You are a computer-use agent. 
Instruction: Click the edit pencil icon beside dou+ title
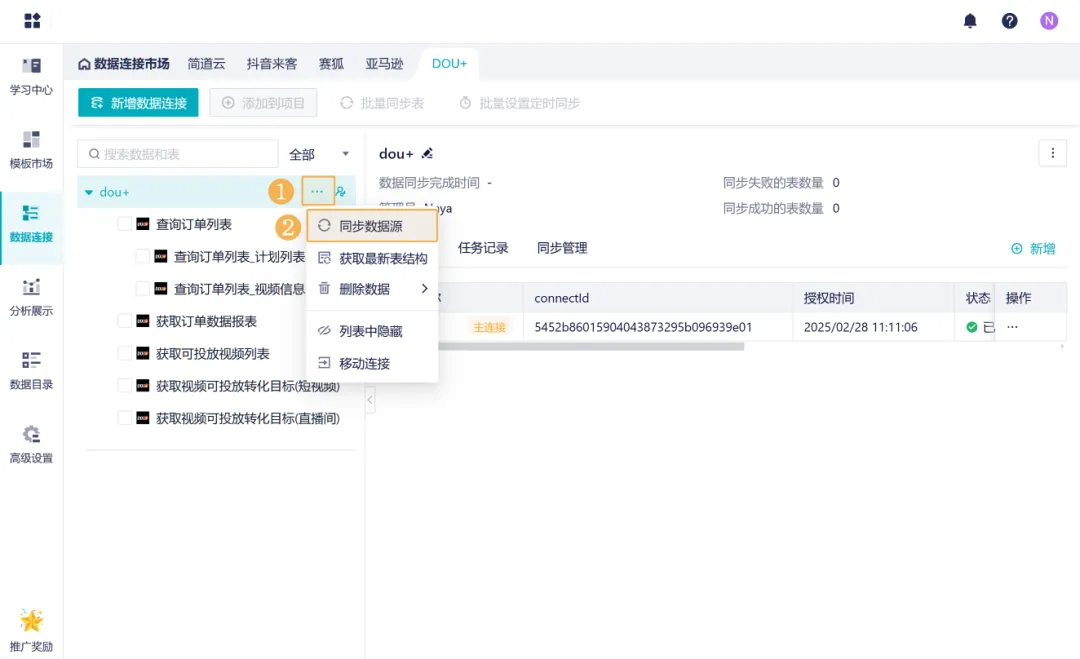[x=427, y=154]
